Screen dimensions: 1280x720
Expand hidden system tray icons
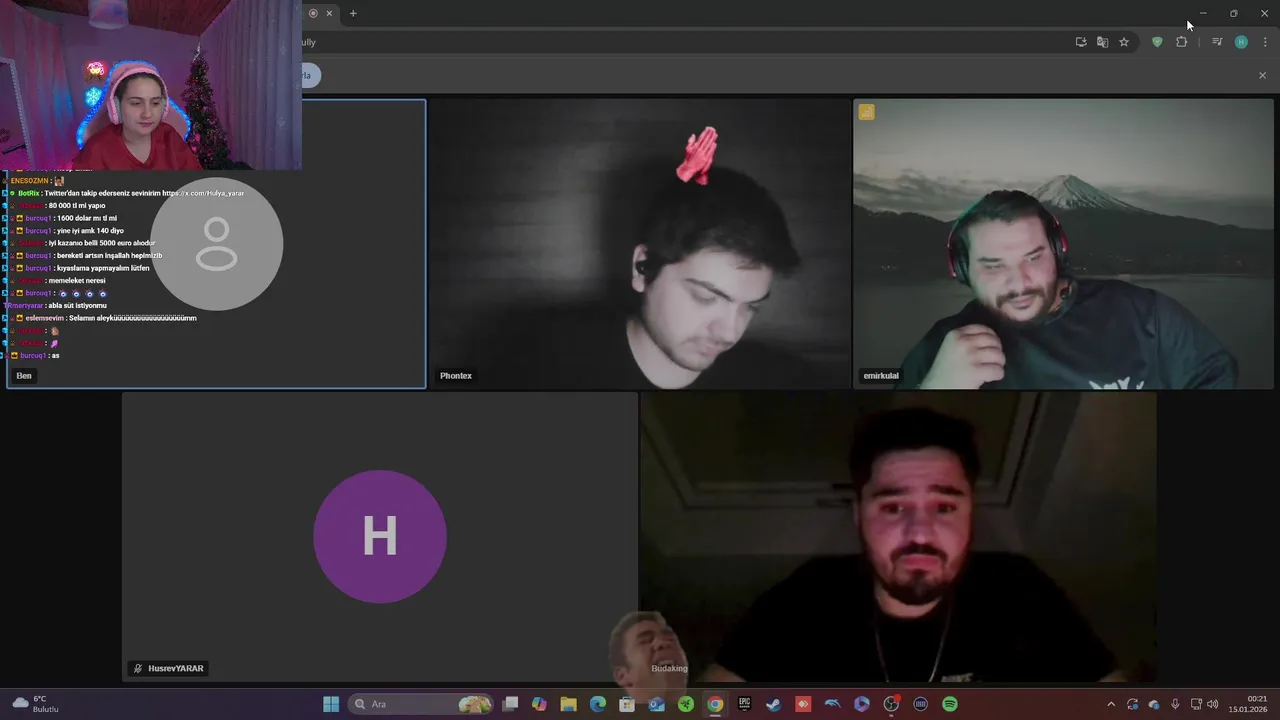coord(1110,704)
